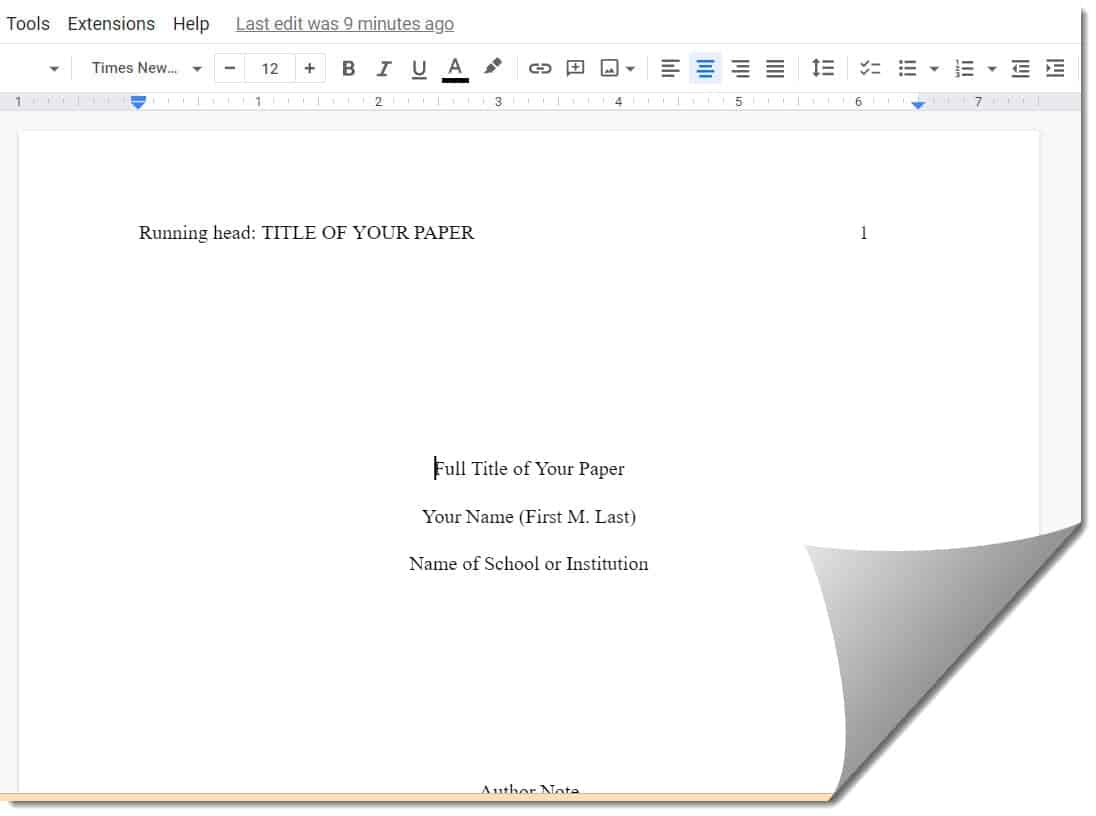Open the Extensions menu
The height and width of the screenshot is (816, 1096).
coord(110,23)
